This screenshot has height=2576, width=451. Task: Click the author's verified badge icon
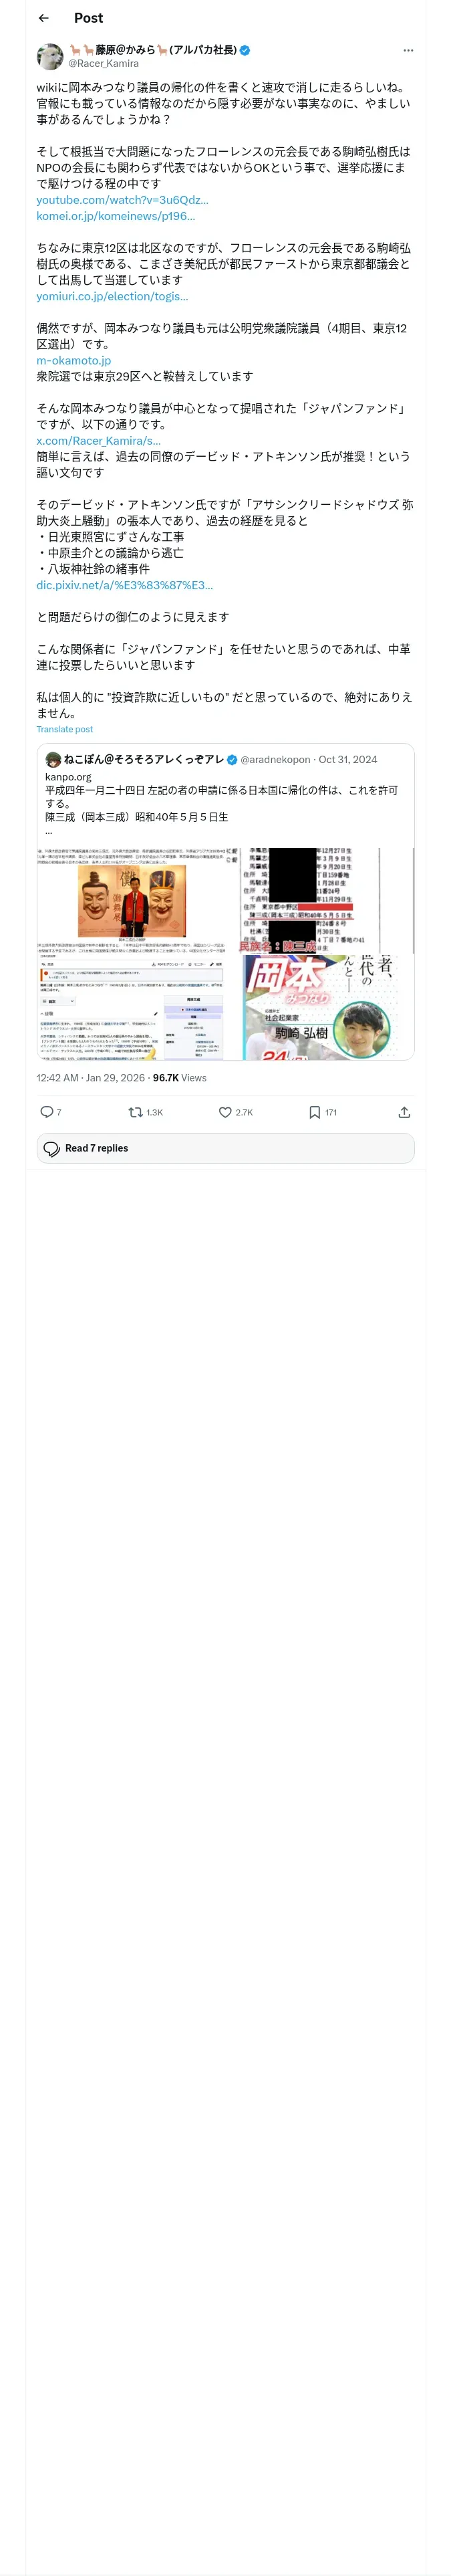tap(245, 49)
